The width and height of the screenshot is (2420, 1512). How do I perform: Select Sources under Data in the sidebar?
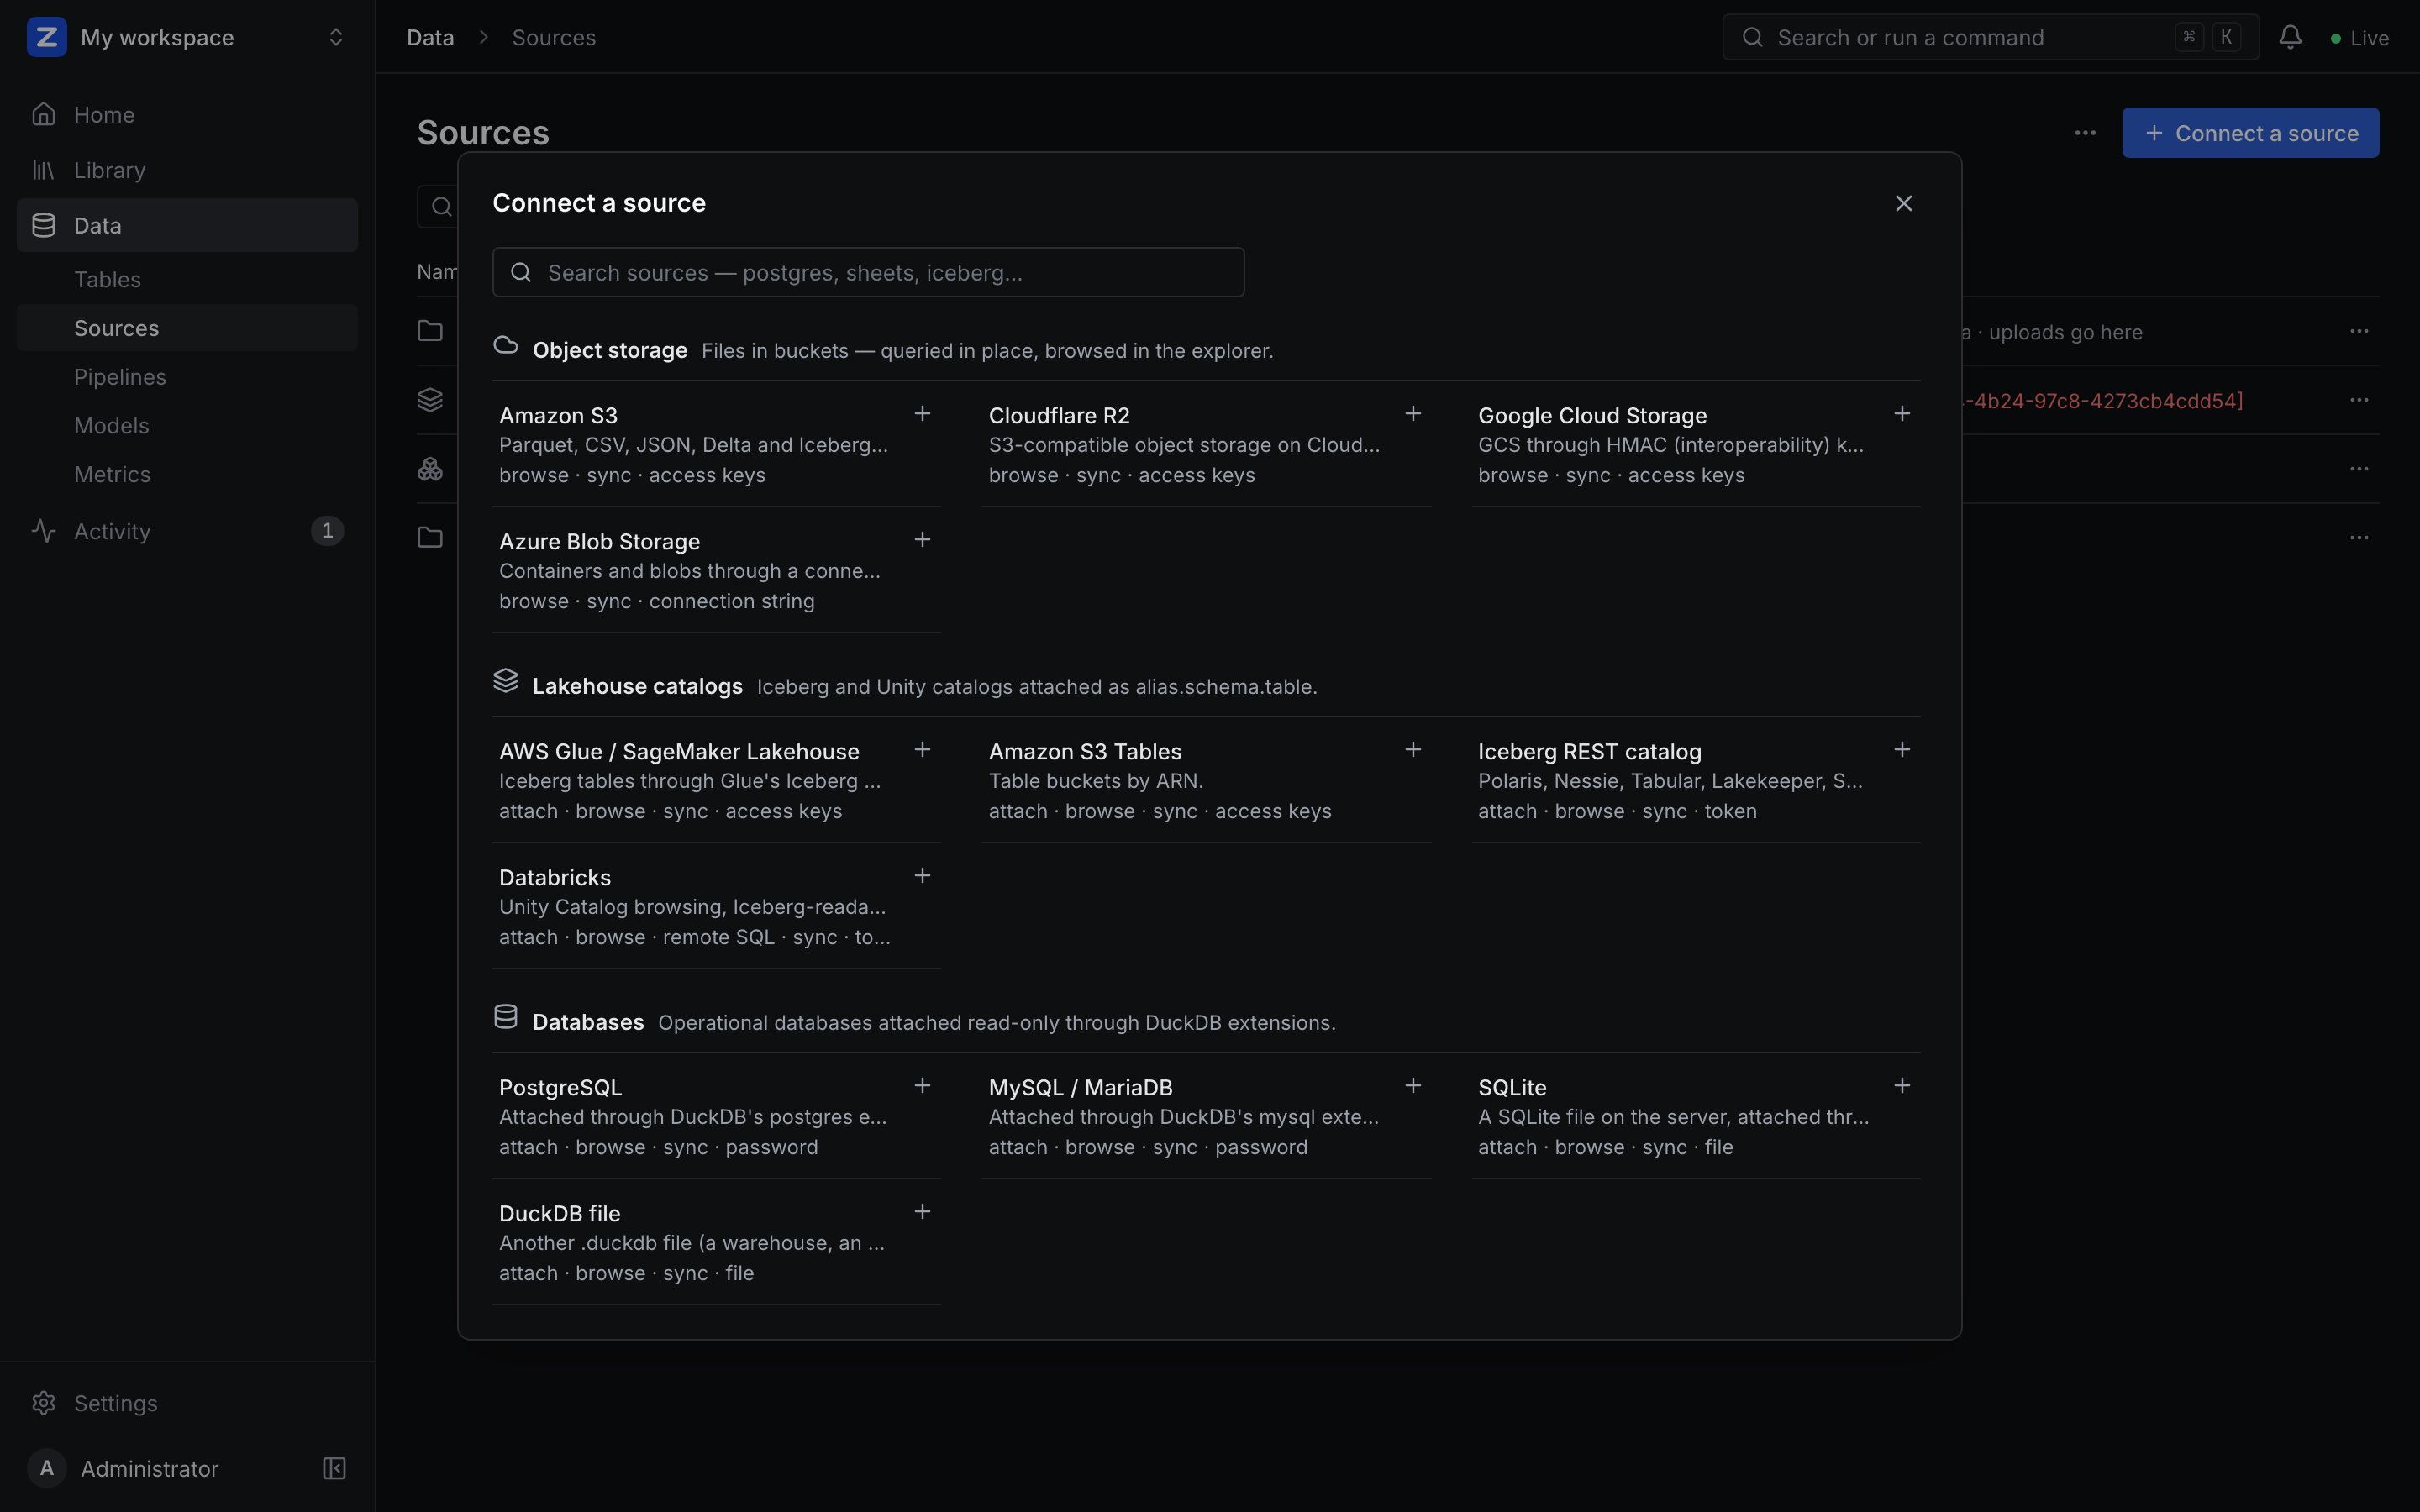click(x=187, y=328)
